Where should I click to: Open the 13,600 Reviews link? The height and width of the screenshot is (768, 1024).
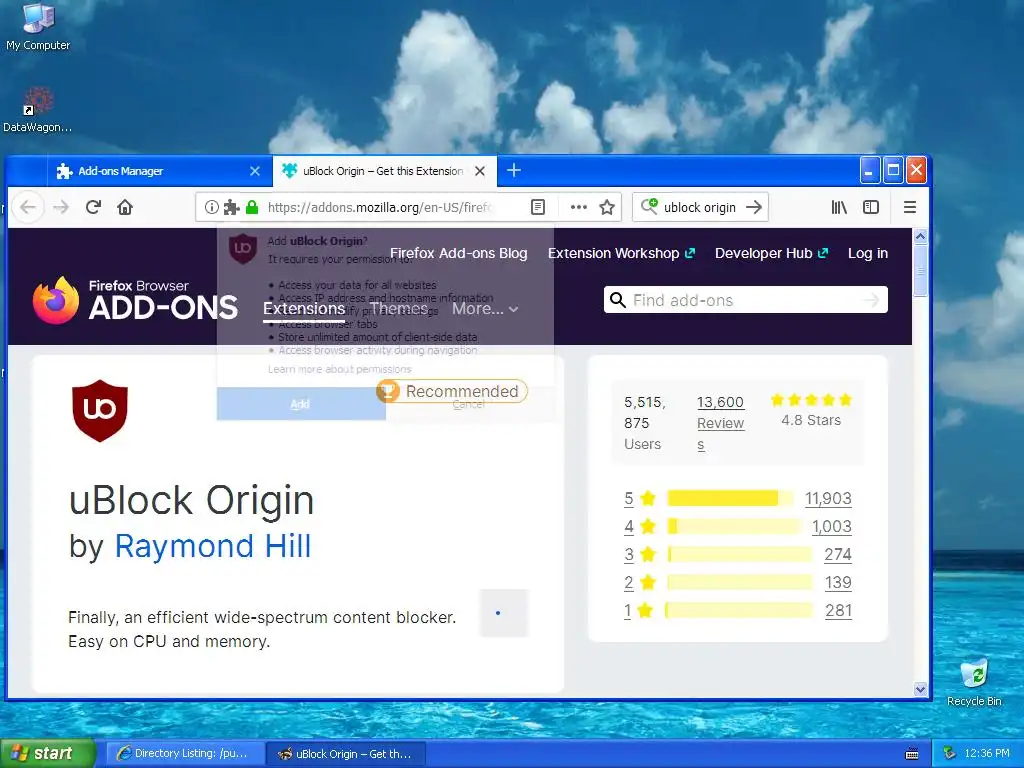pyautogui.click(x=720, y=423)
